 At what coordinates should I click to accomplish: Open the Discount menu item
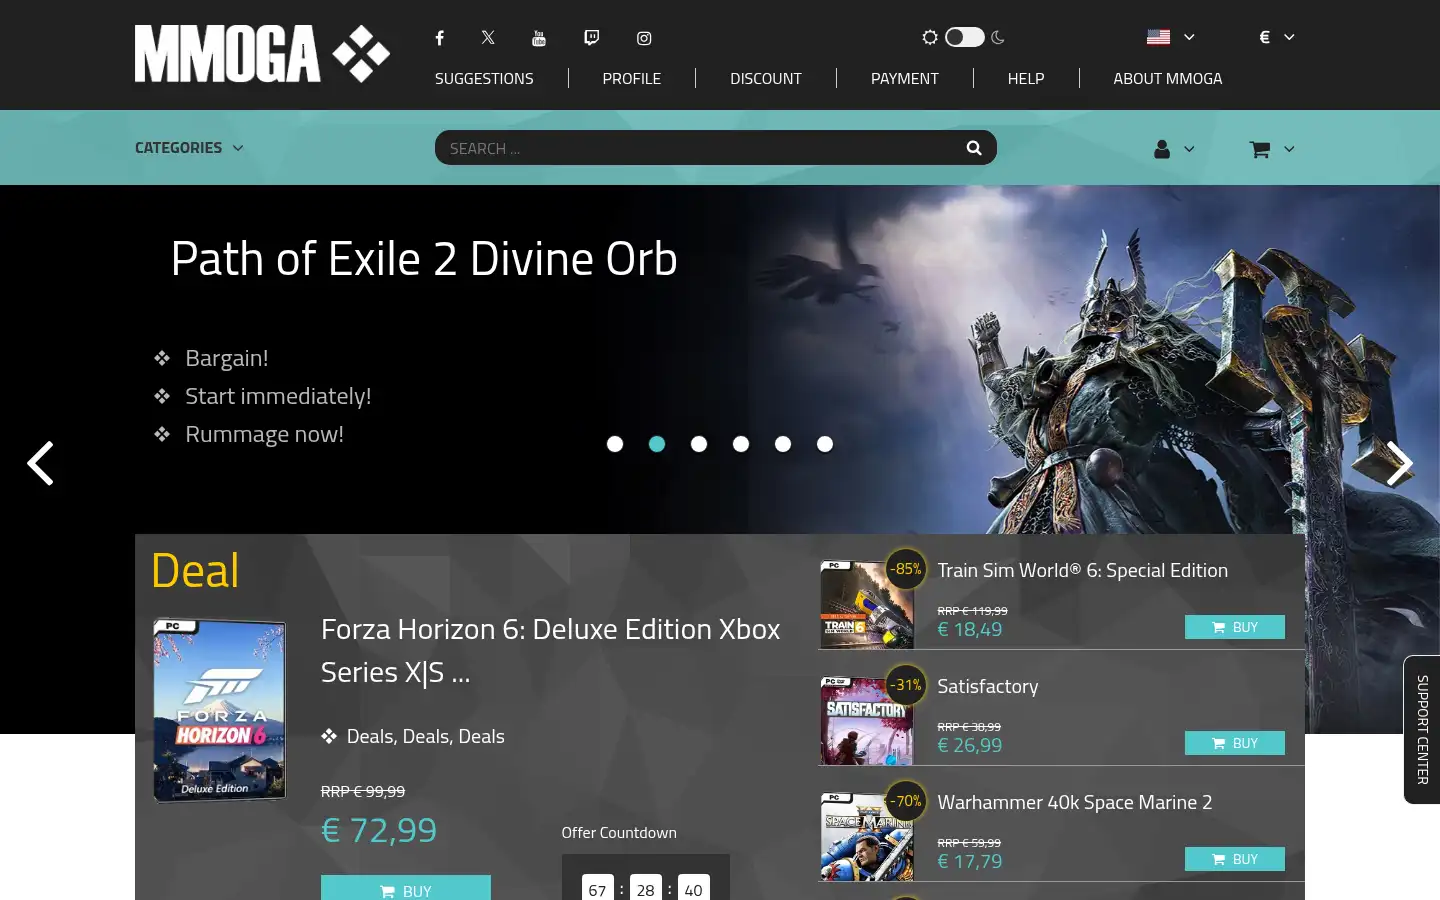[766, 78]
